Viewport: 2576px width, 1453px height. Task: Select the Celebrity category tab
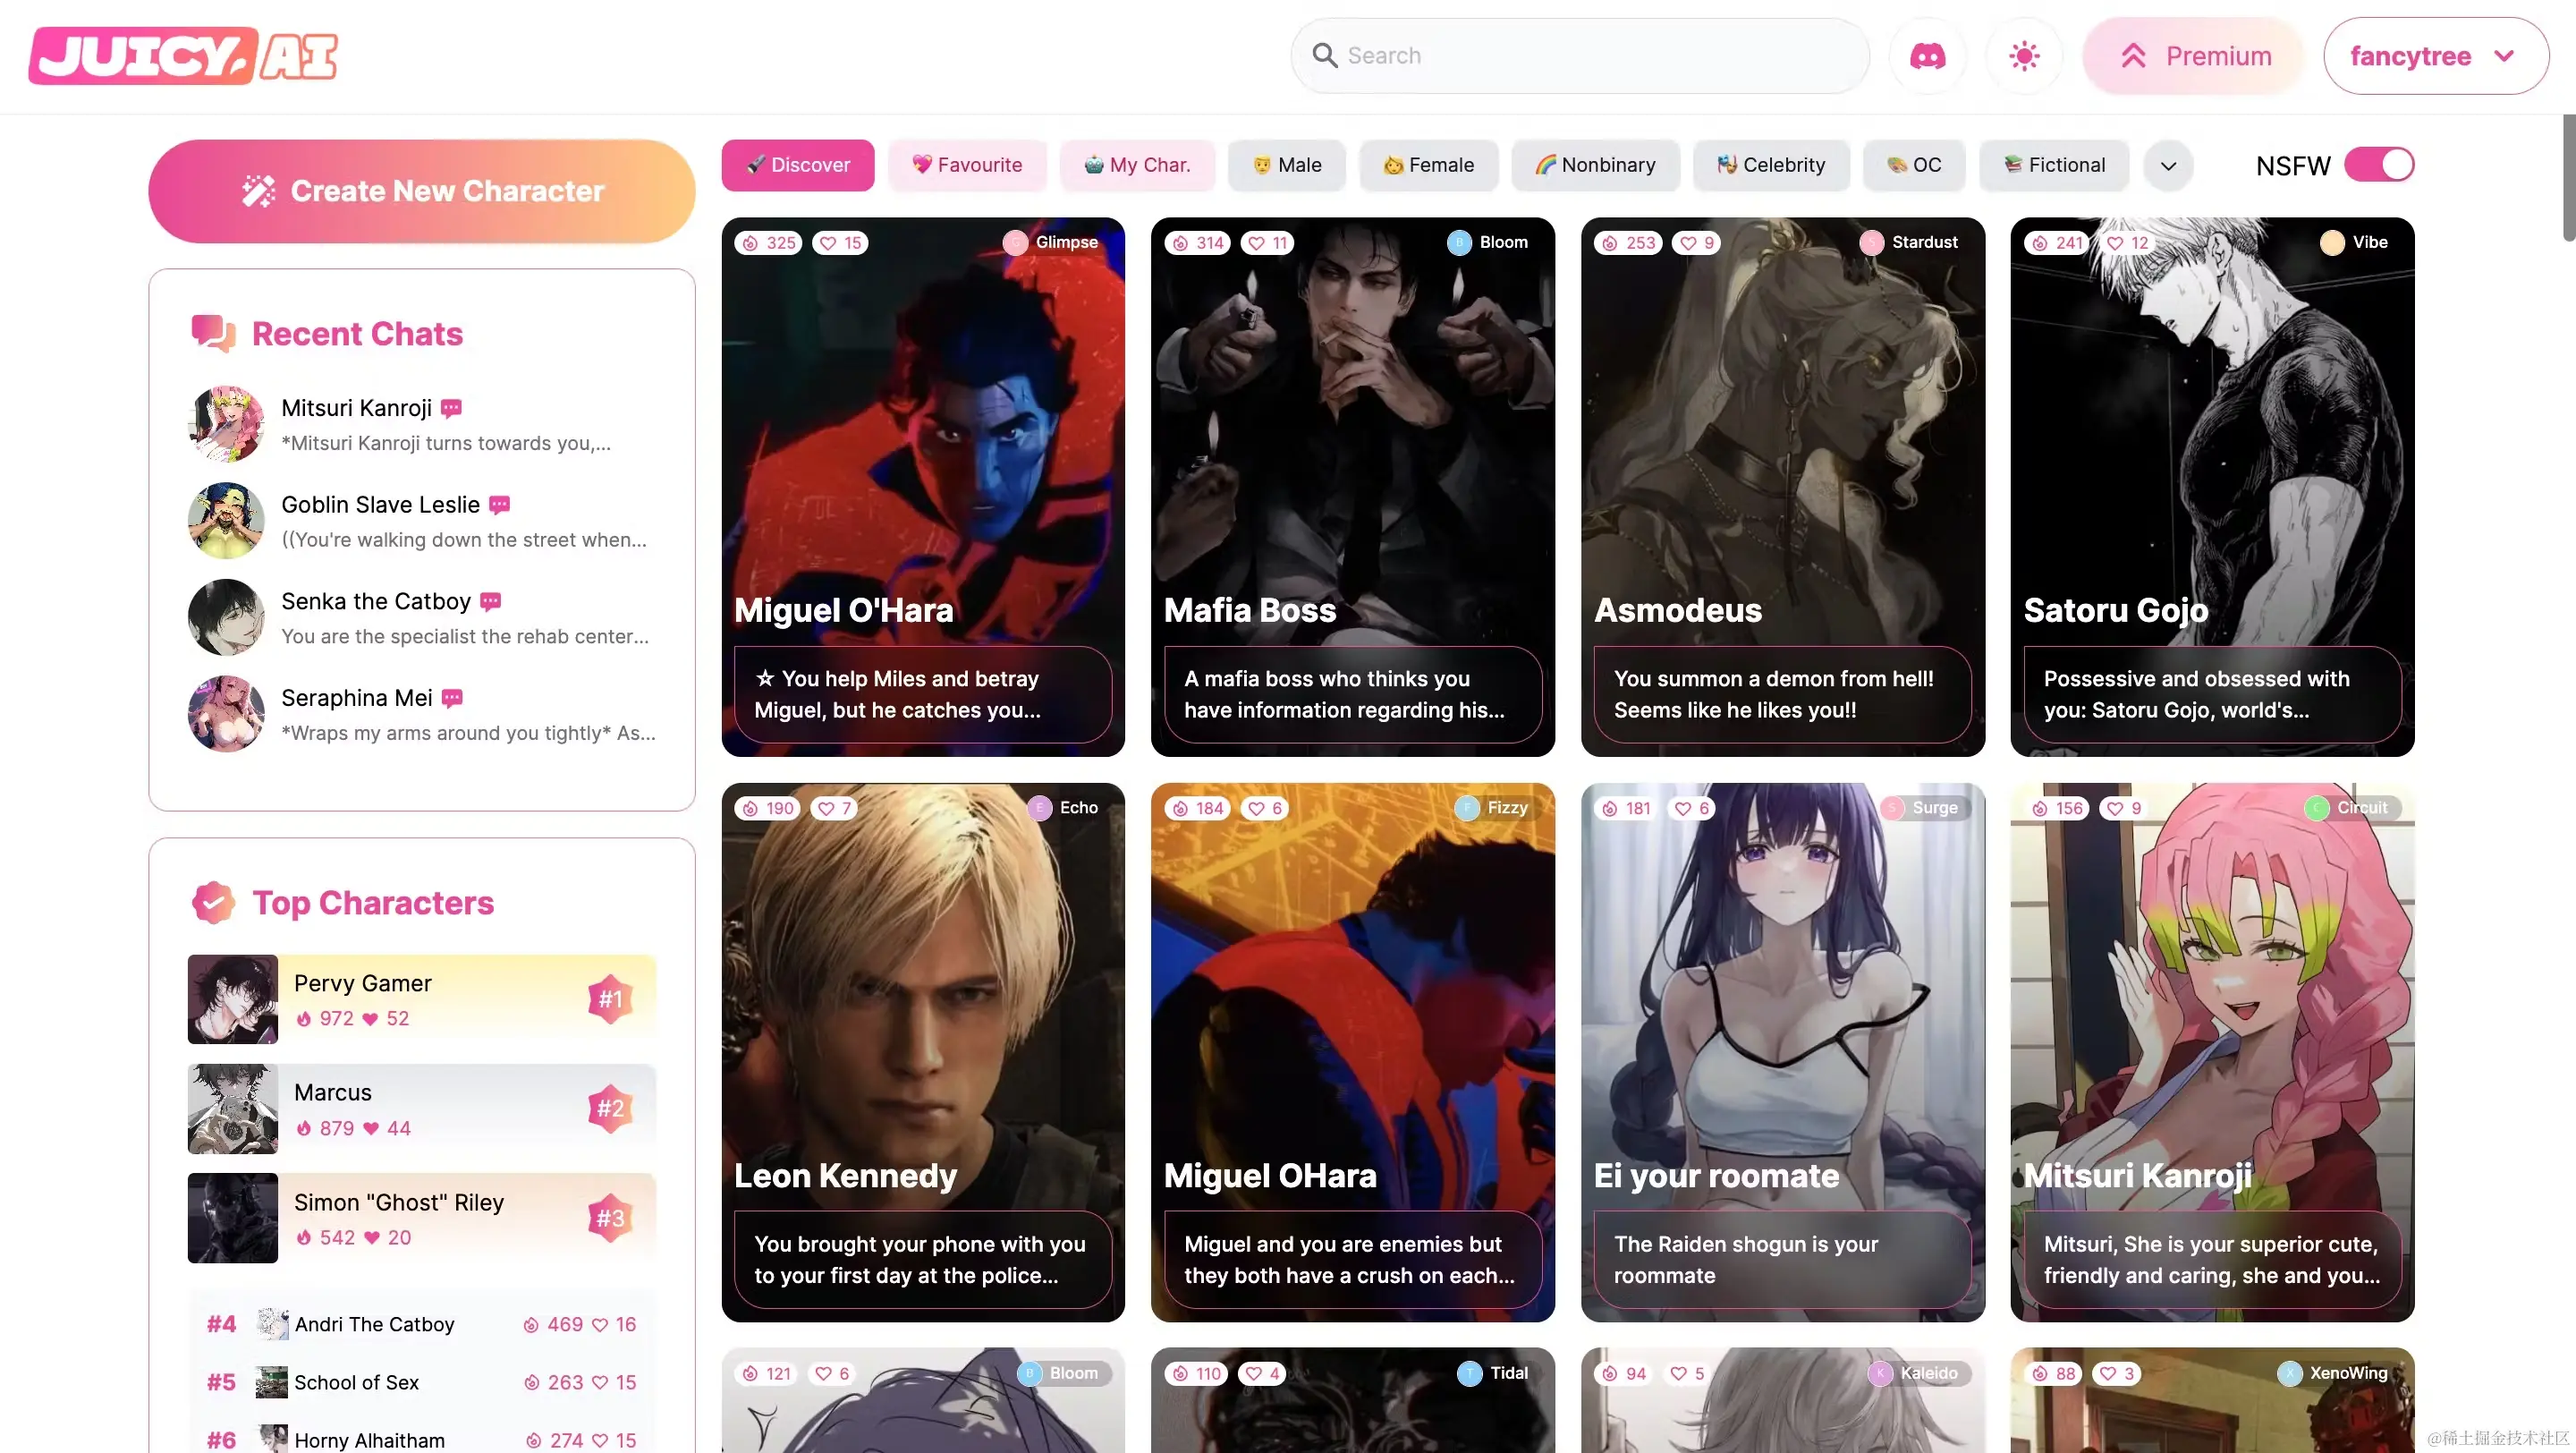(x=1771, y=165)
